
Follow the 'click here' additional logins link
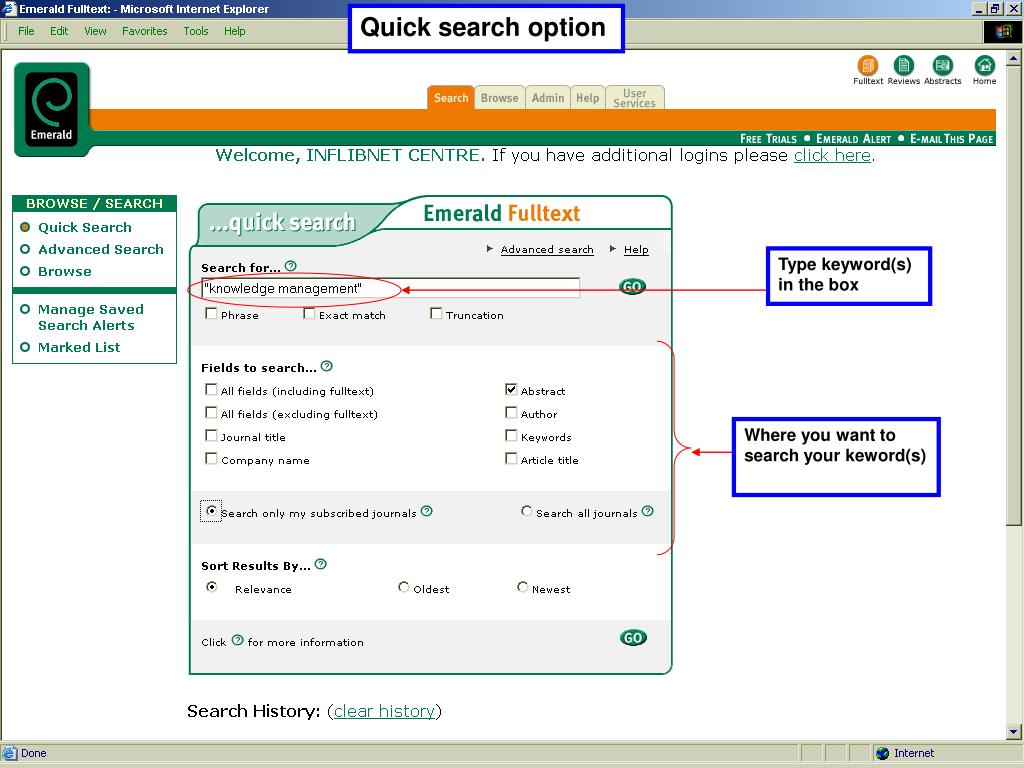pos(832,155)
